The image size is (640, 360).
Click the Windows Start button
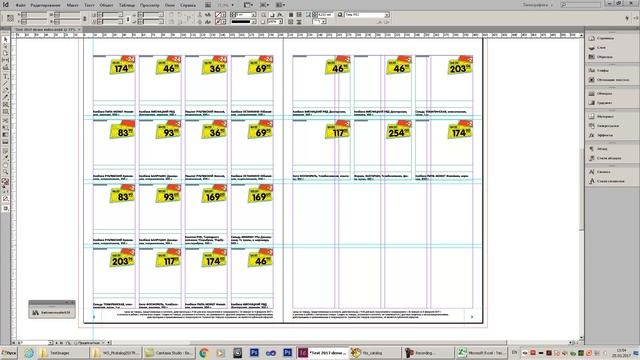click(x=9, y=353)
